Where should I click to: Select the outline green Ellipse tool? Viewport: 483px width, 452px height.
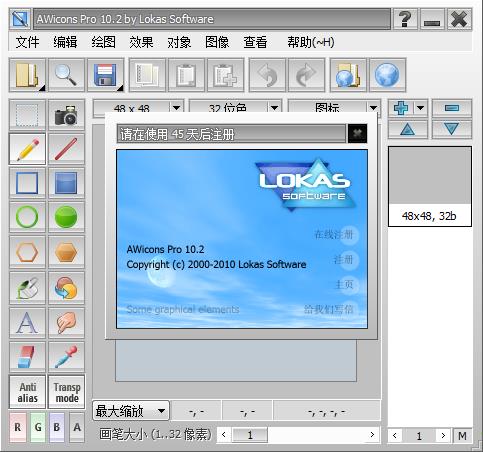(x=27, y=217)
